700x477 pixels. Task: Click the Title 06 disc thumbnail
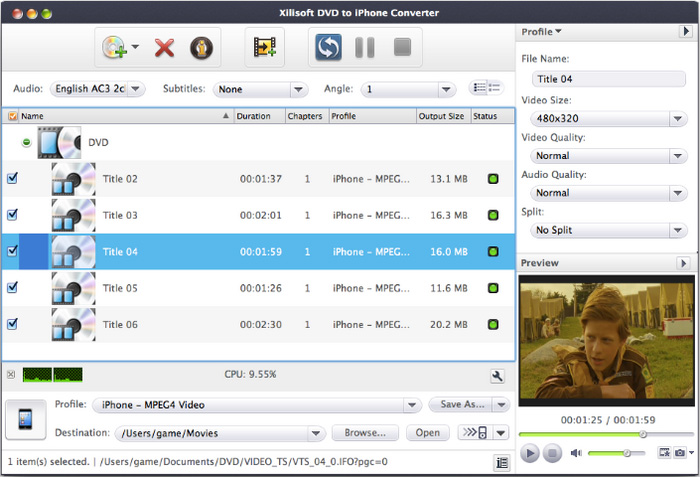point(73,324)
